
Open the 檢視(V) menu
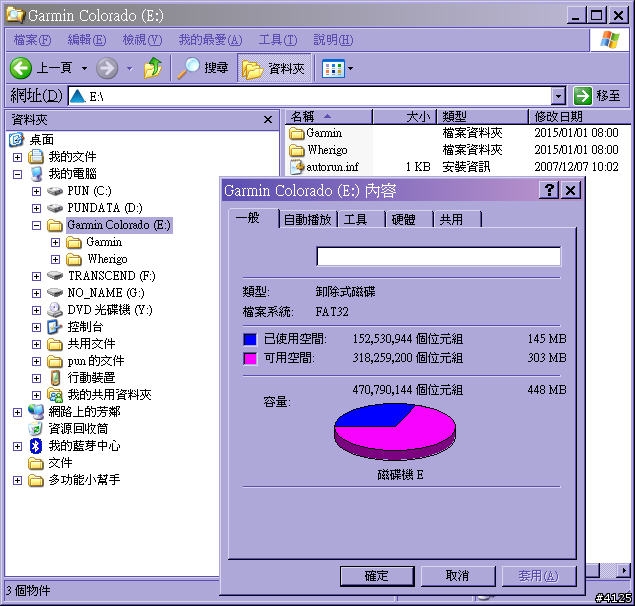[142, 40]
